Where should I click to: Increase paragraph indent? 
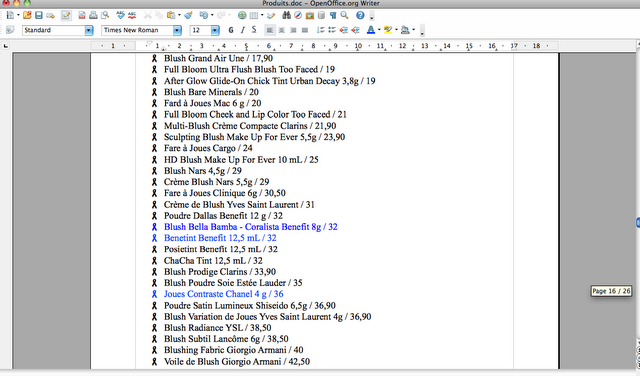tap(355, 30)
